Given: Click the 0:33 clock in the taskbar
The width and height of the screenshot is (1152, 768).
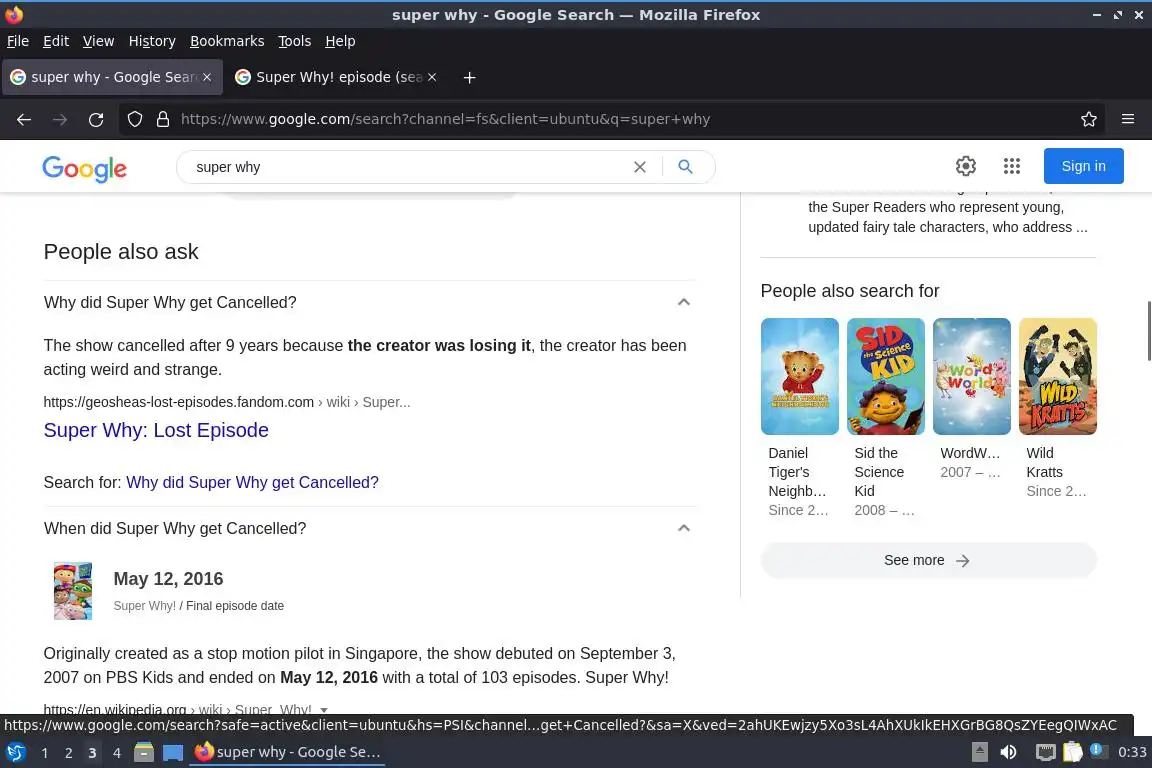Looking at the screenshot, I should tap(1132, 752).
